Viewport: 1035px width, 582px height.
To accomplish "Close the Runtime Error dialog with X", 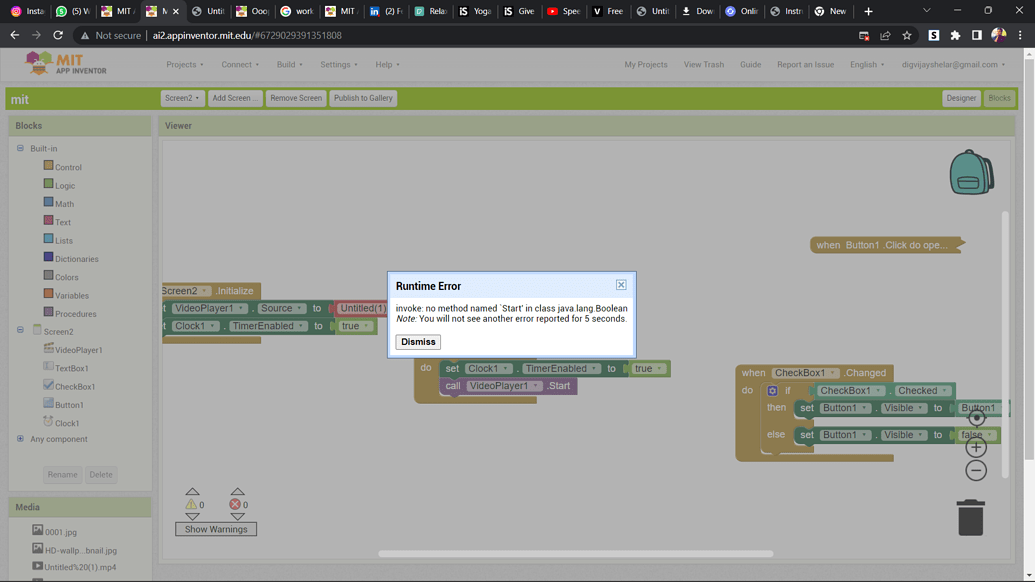I will (621, 285).
